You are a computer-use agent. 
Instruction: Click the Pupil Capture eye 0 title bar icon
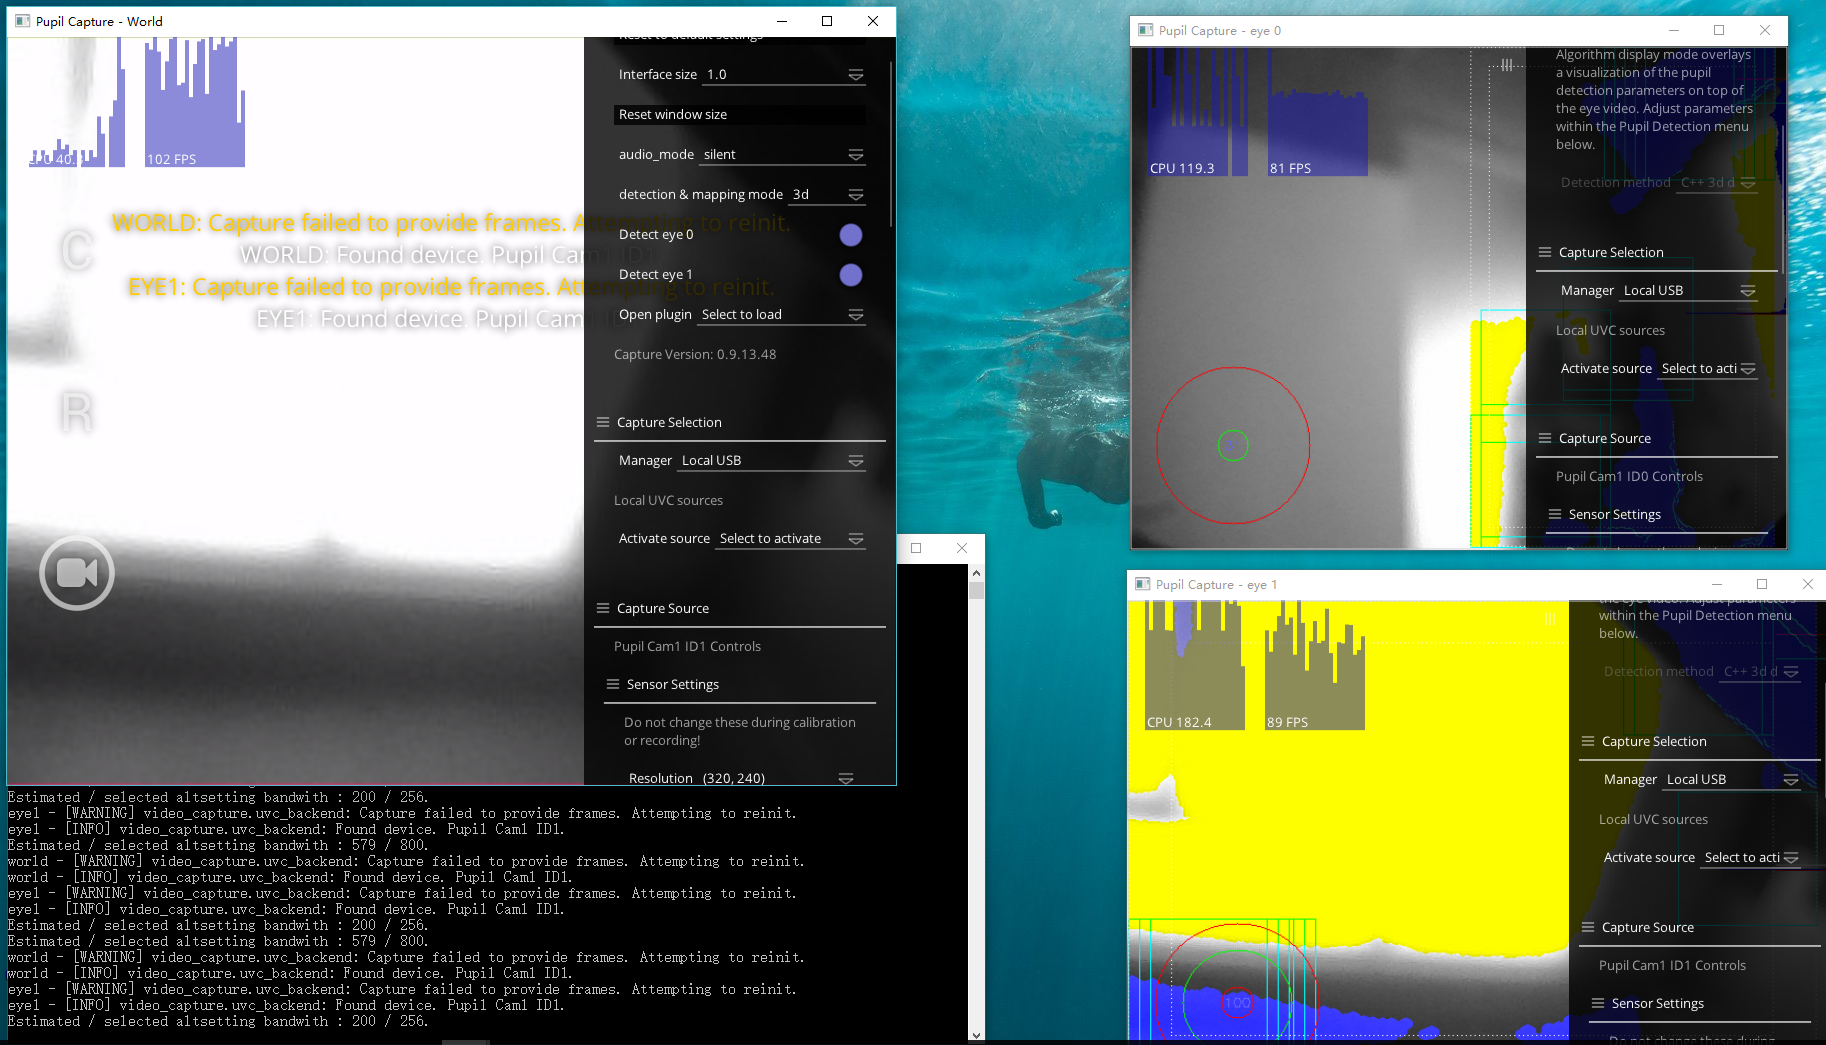coord(1146,30)
